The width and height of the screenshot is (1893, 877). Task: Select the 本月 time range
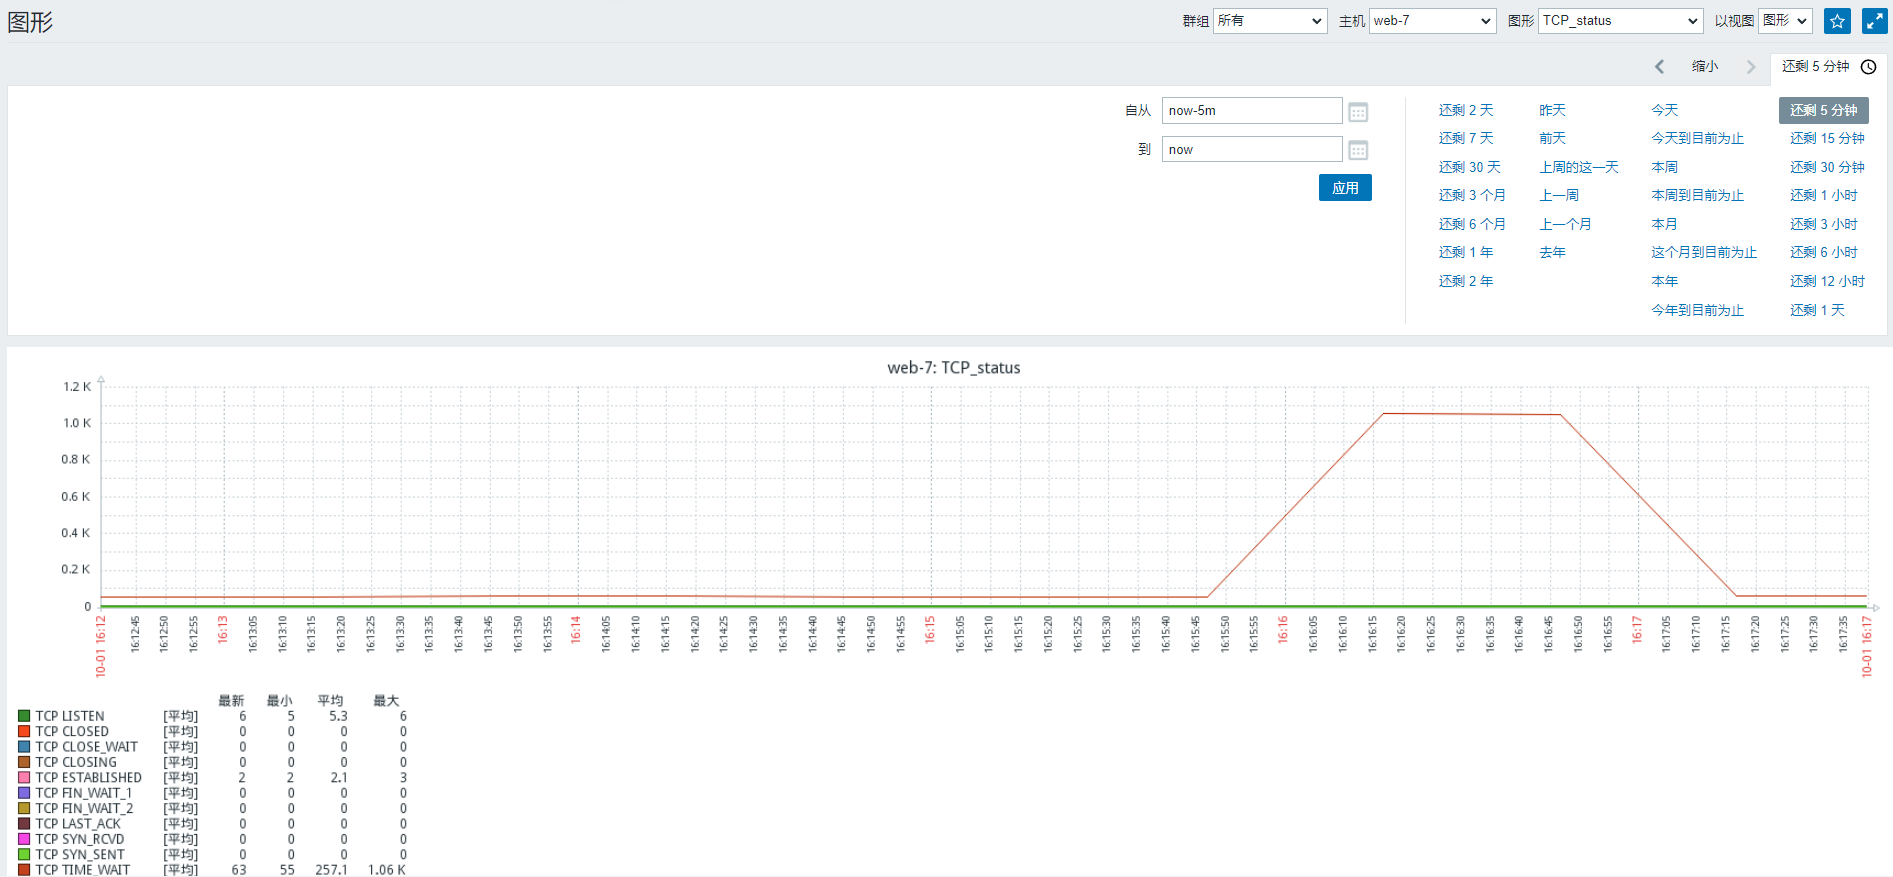tap(1665, 224)
